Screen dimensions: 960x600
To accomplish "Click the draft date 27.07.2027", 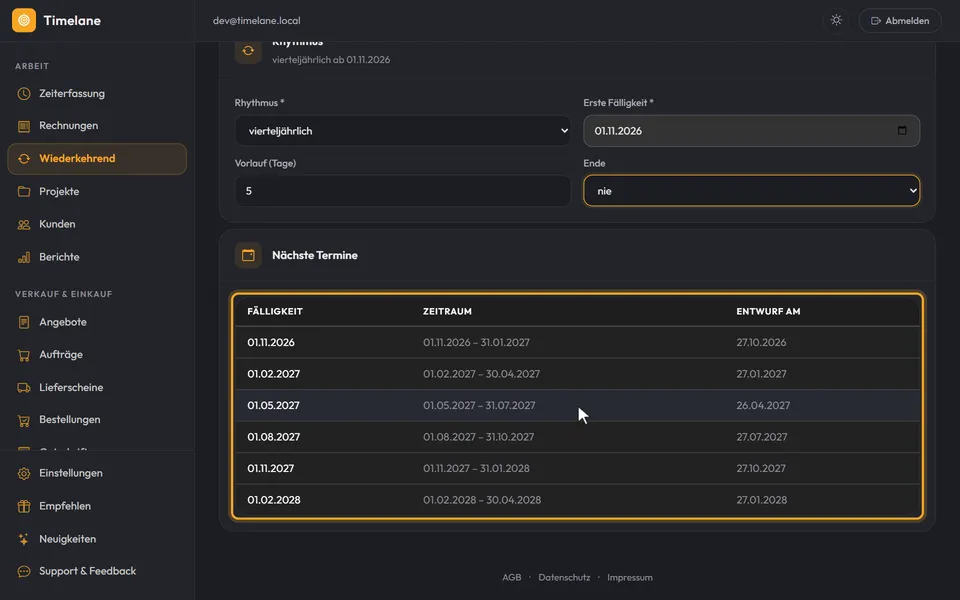I will click(762, 437).
